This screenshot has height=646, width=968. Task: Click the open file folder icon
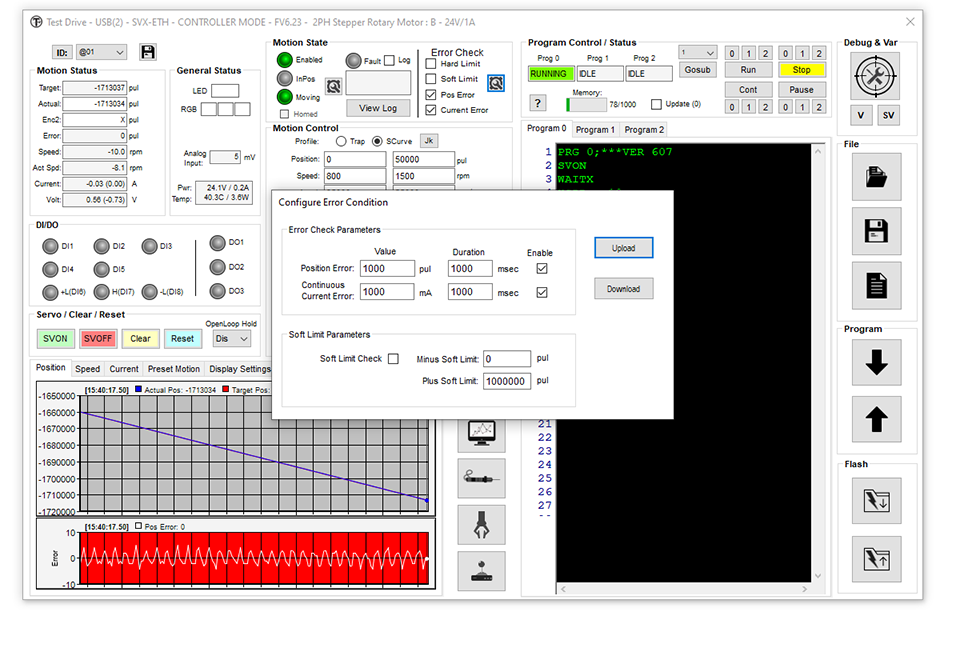(x=876, y=177)
